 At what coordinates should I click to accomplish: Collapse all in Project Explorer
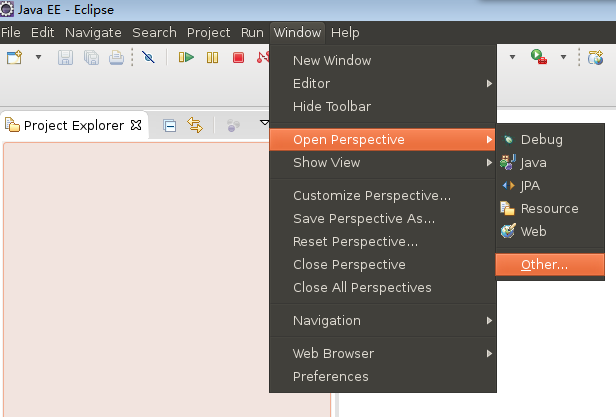coord(170,126)
